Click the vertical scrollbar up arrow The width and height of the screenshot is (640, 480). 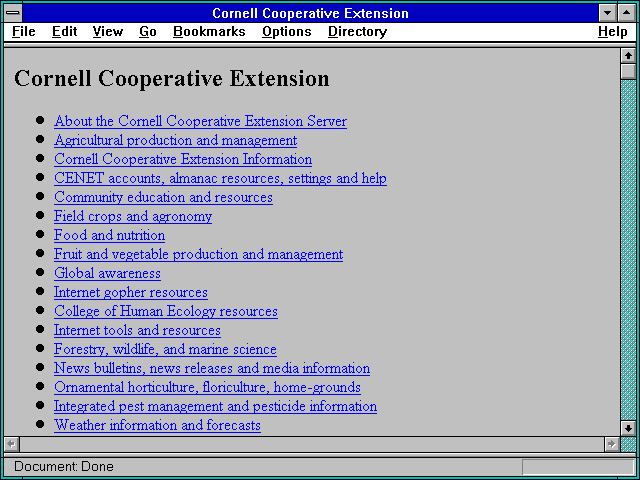pos(628,56)
